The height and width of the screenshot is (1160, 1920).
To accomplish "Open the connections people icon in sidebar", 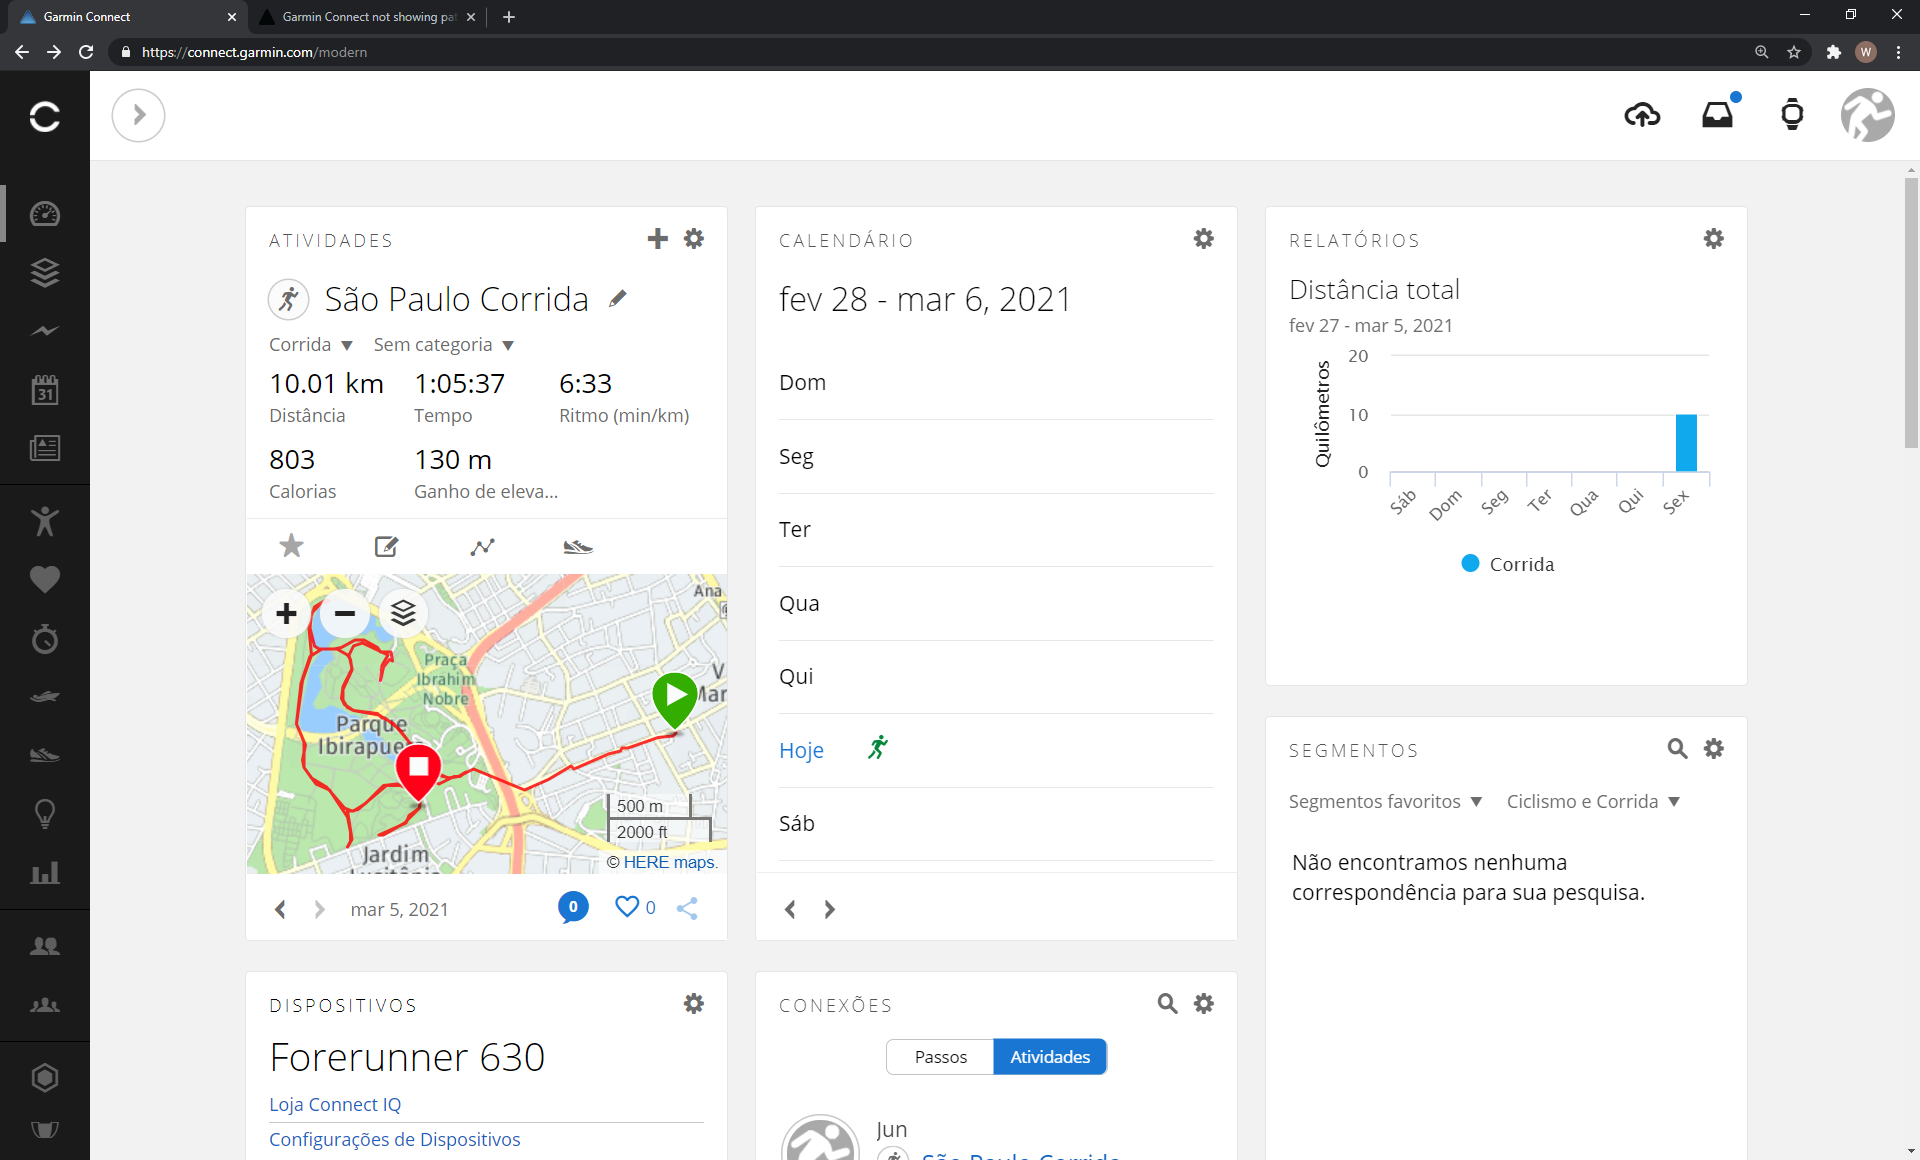I will pos(45,946).
